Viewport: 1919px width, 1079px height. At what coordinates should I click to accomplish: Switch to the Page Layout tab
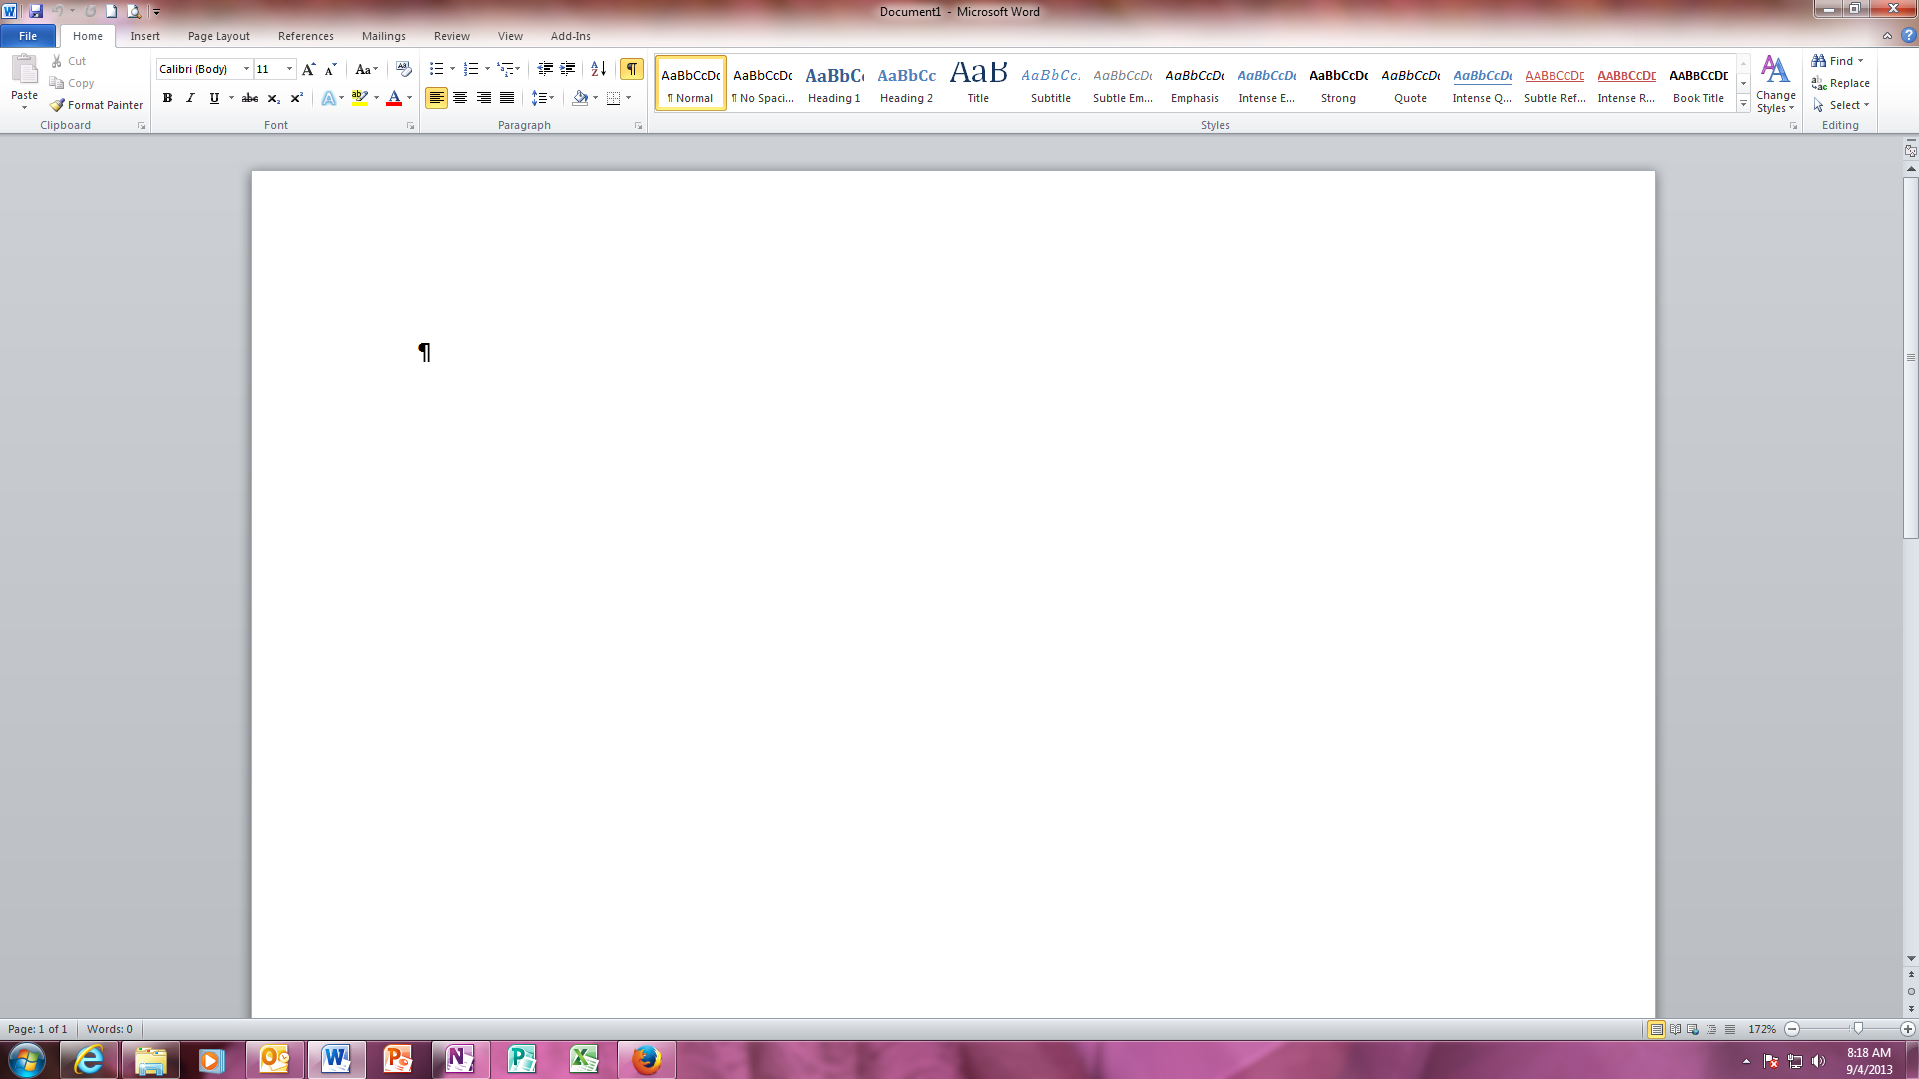pyautogui.click(x=219, y=36)
